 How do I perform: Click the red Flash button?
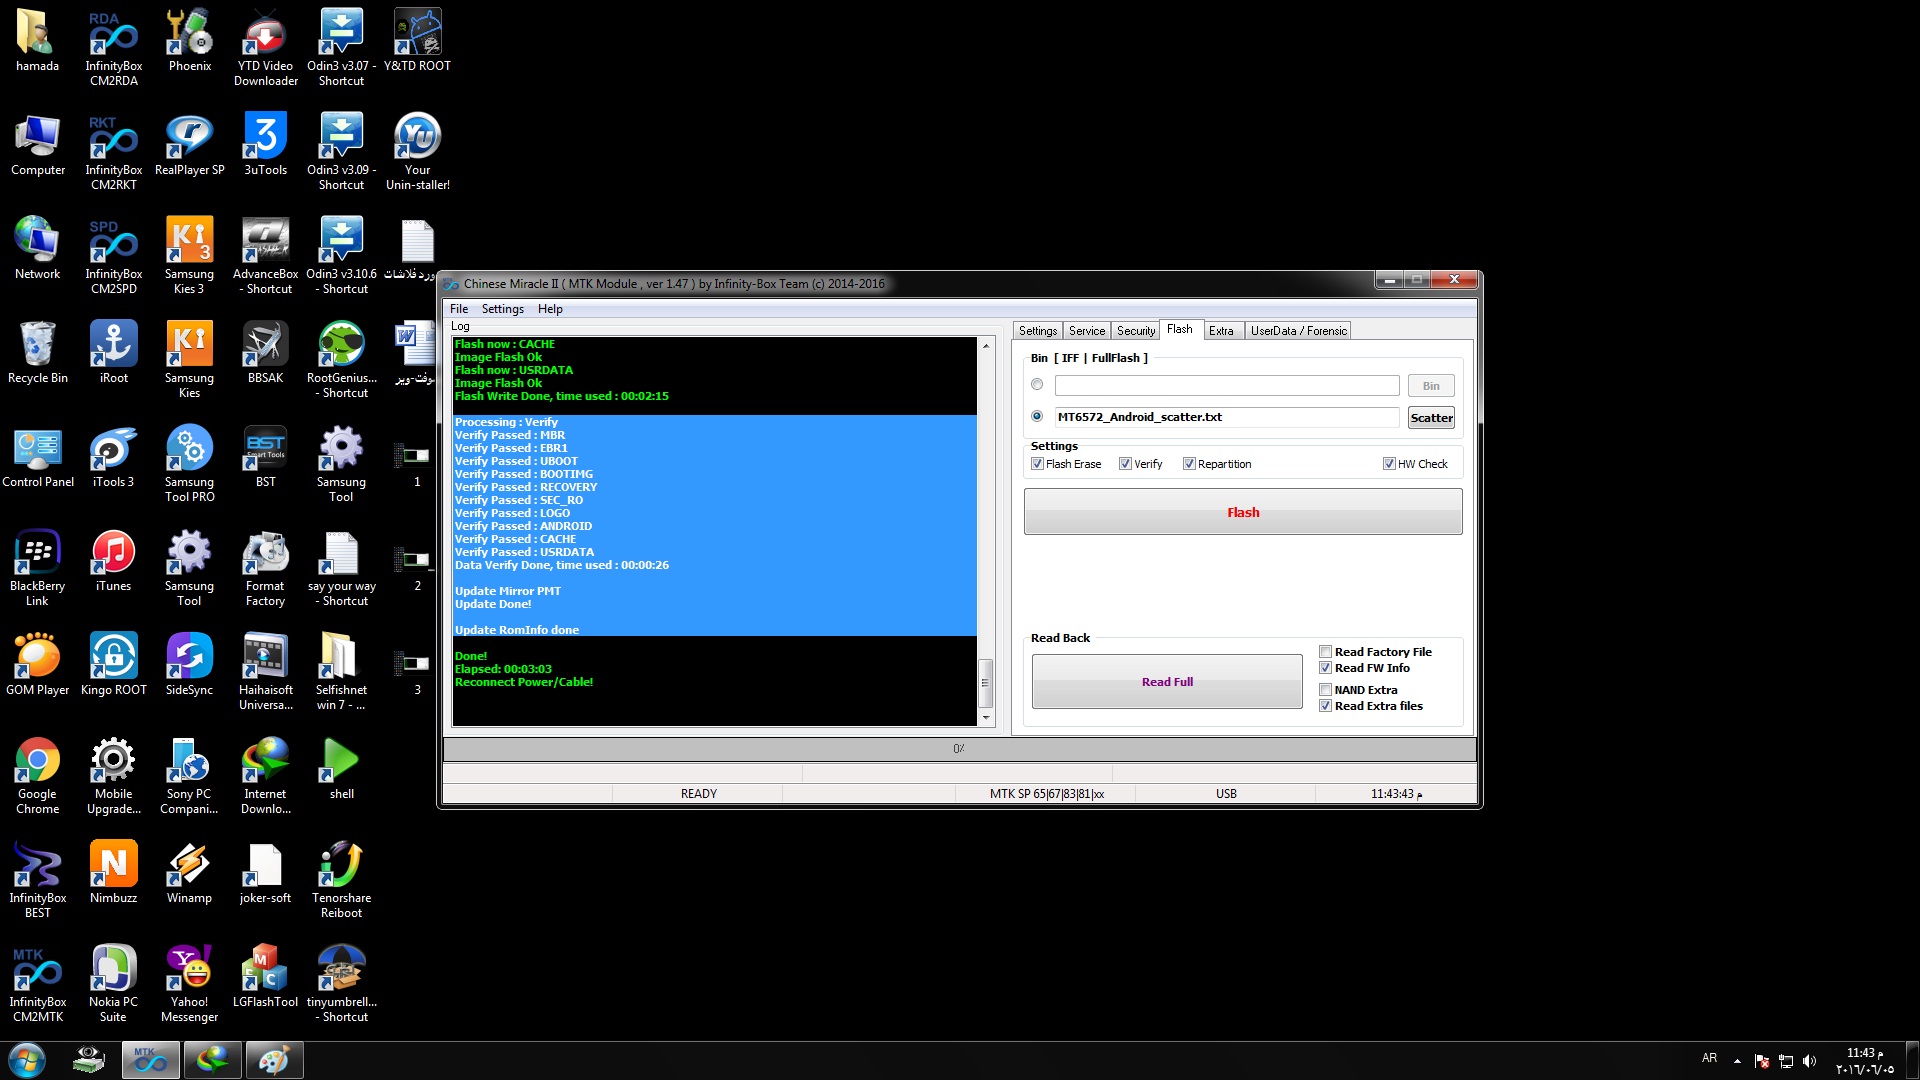(x=1243, y=512)
